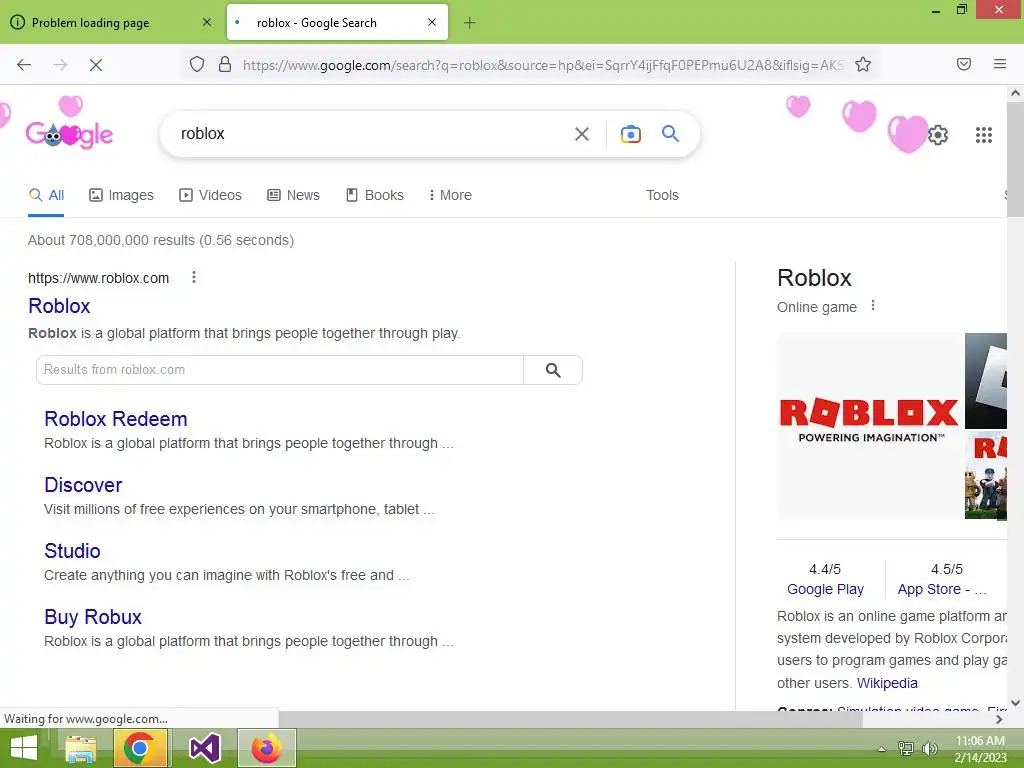The height and width of the screenshot is (768, 1024).
Task: Expand the More search categories menu
Action: (x=450, y=195)
